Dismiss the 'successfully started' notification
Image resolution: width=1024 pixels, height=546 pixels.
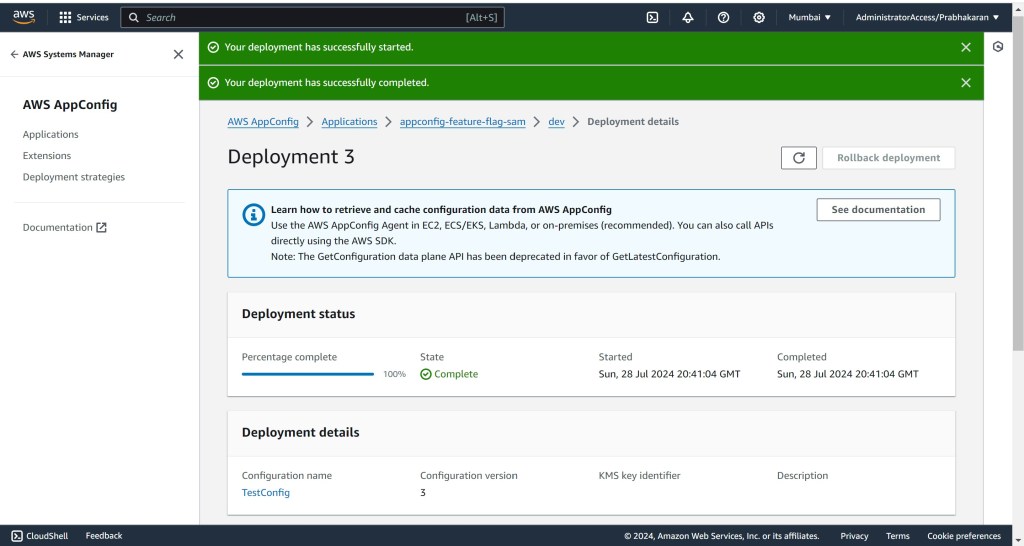click(965, 47)
